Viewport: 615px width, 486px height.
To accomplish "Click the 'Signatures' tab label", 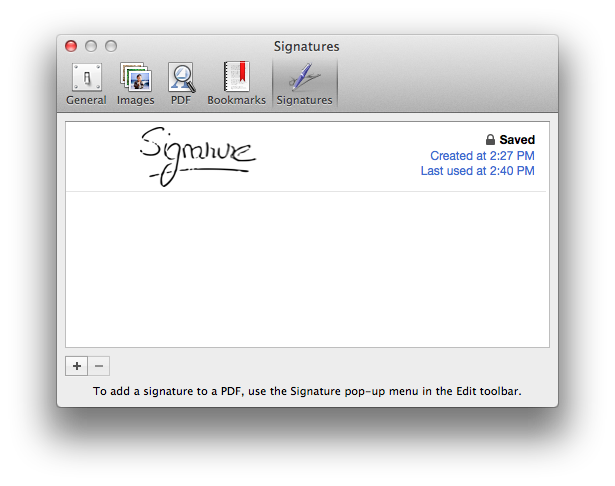I will point(304,100).
